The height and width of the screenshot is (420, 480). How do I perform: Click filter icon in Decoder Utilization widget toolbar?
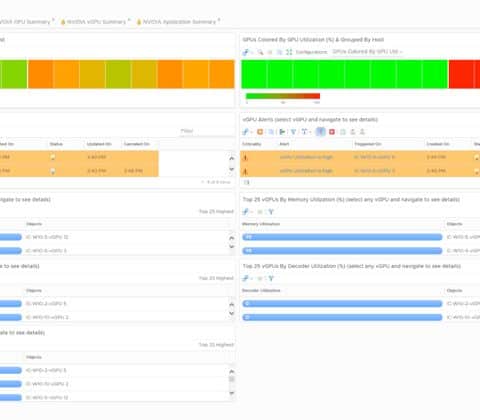[271, 278]
